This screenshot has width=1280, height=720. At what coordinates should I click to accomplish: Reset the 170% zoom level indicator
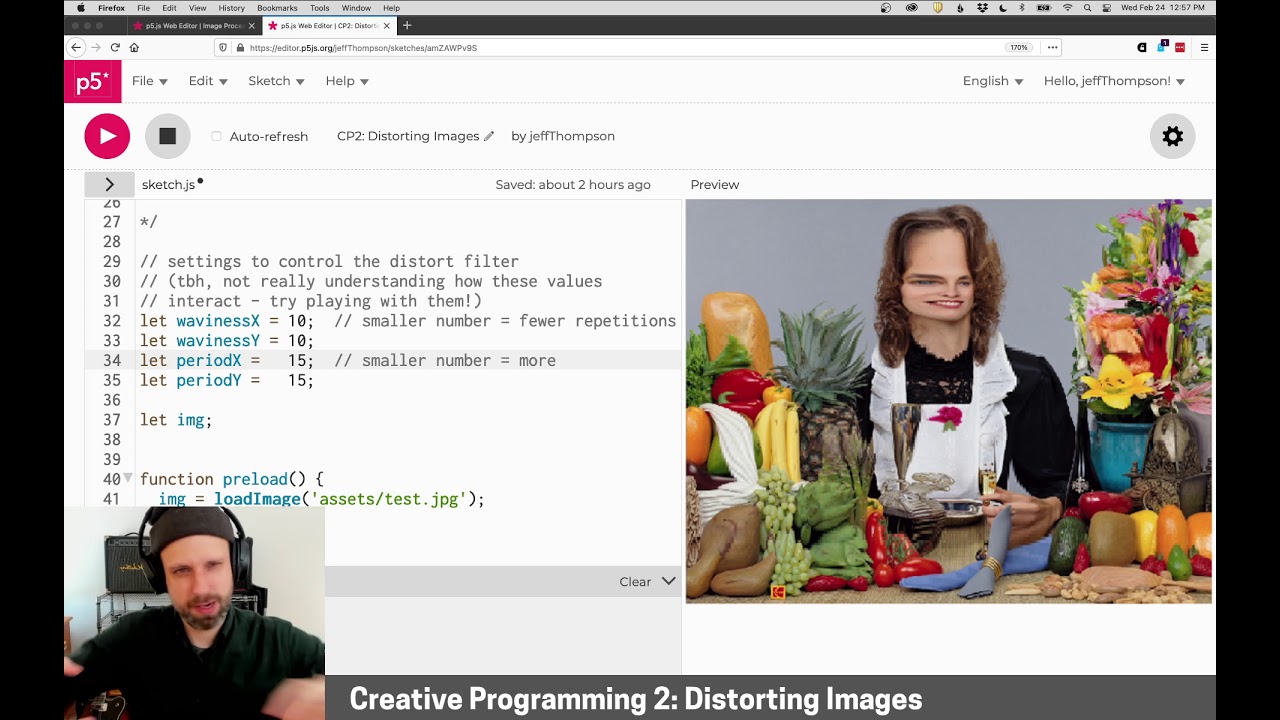(x=1018, y=47)
